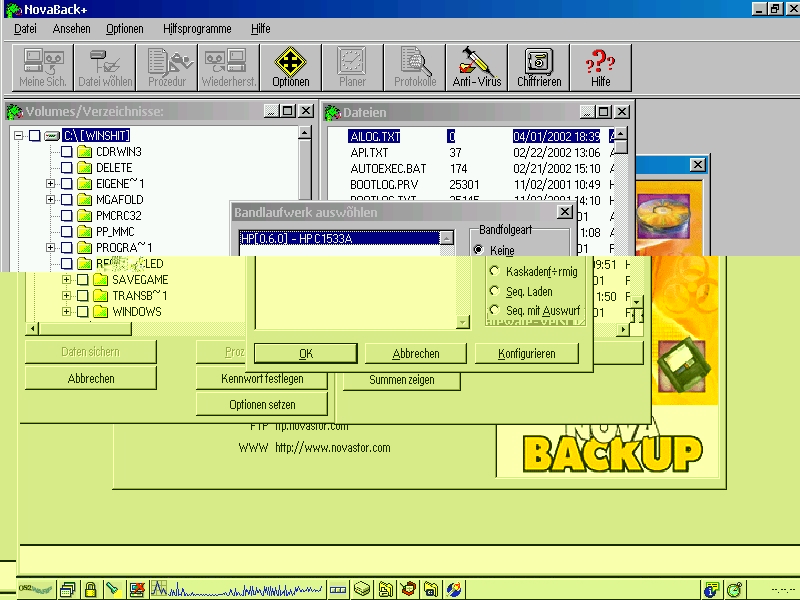Click Abbrechen in the Bandlaufwerk dialog

tap(416, 353)
